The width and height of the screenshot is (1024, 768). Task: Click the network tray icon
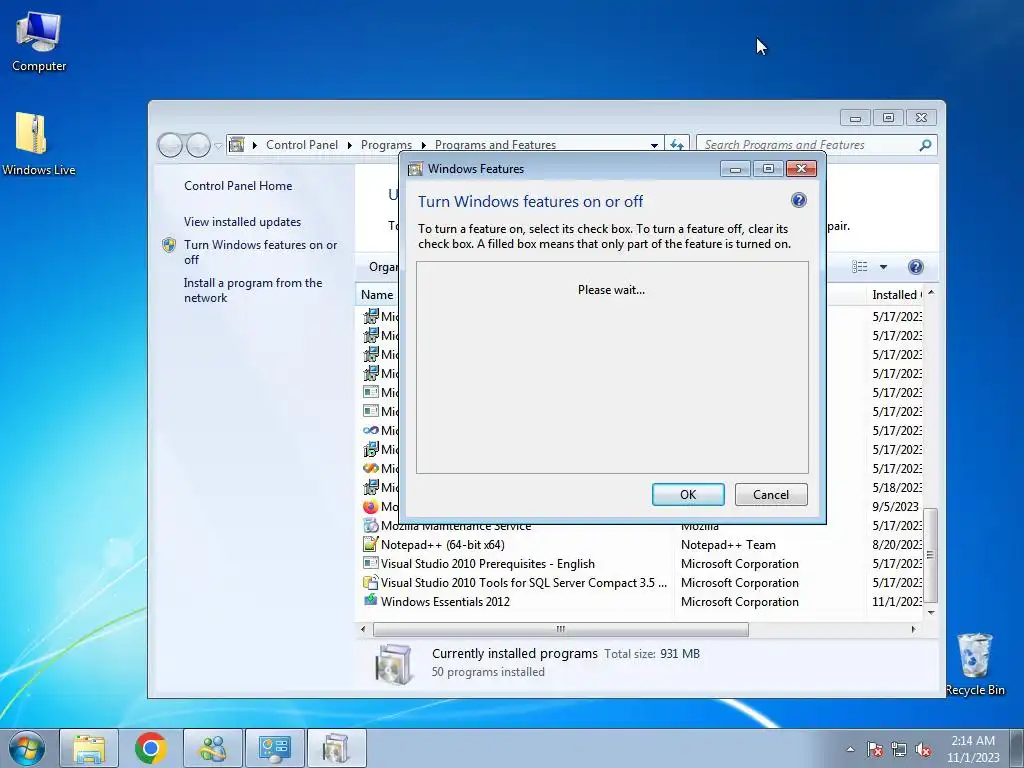tap(899, 749)
